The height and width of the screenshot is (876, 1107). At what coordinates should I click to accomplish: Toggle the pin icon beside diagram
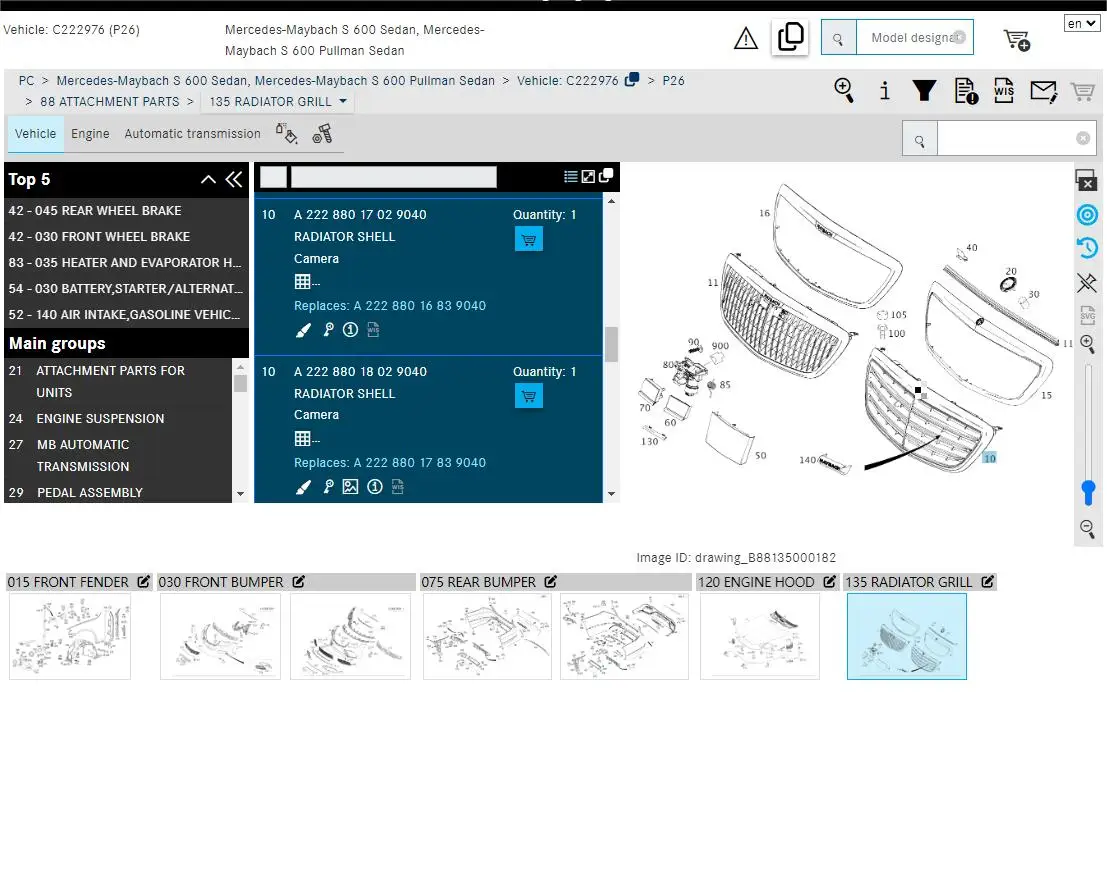coord(1087,283)
